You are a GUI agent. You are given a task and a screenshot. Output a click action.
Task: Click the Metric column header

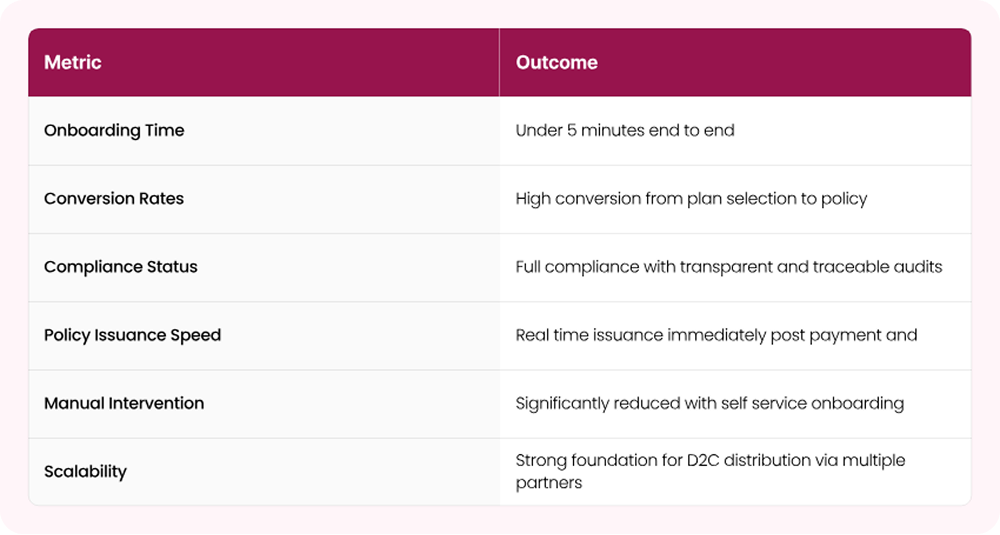click(x=73, y=62)
